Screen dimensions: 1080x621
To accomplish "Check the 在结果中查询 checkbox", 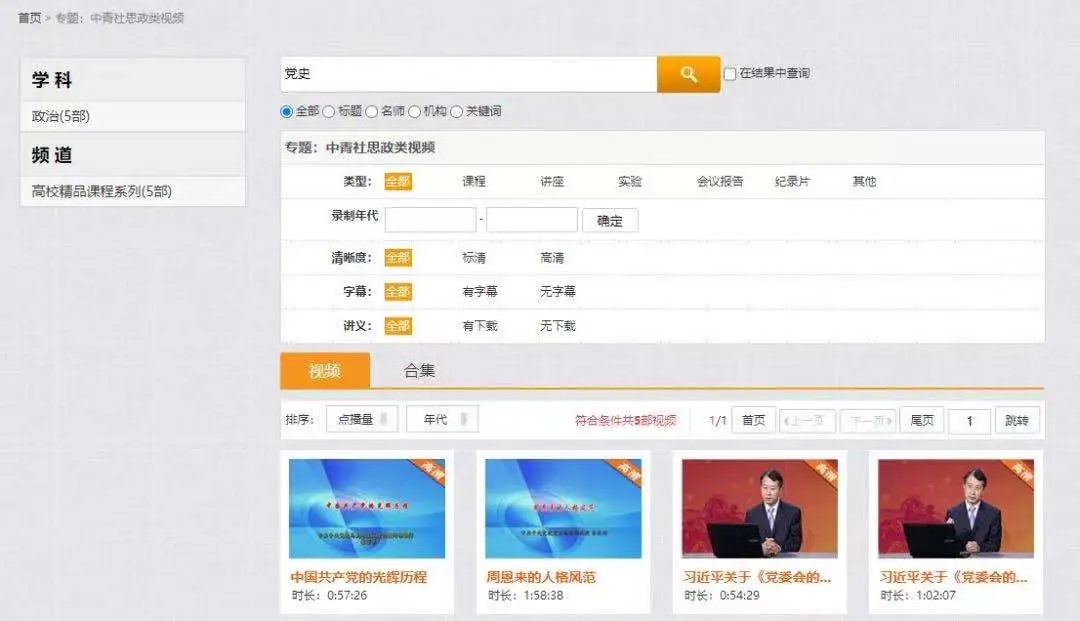I will tap(730, 74).
